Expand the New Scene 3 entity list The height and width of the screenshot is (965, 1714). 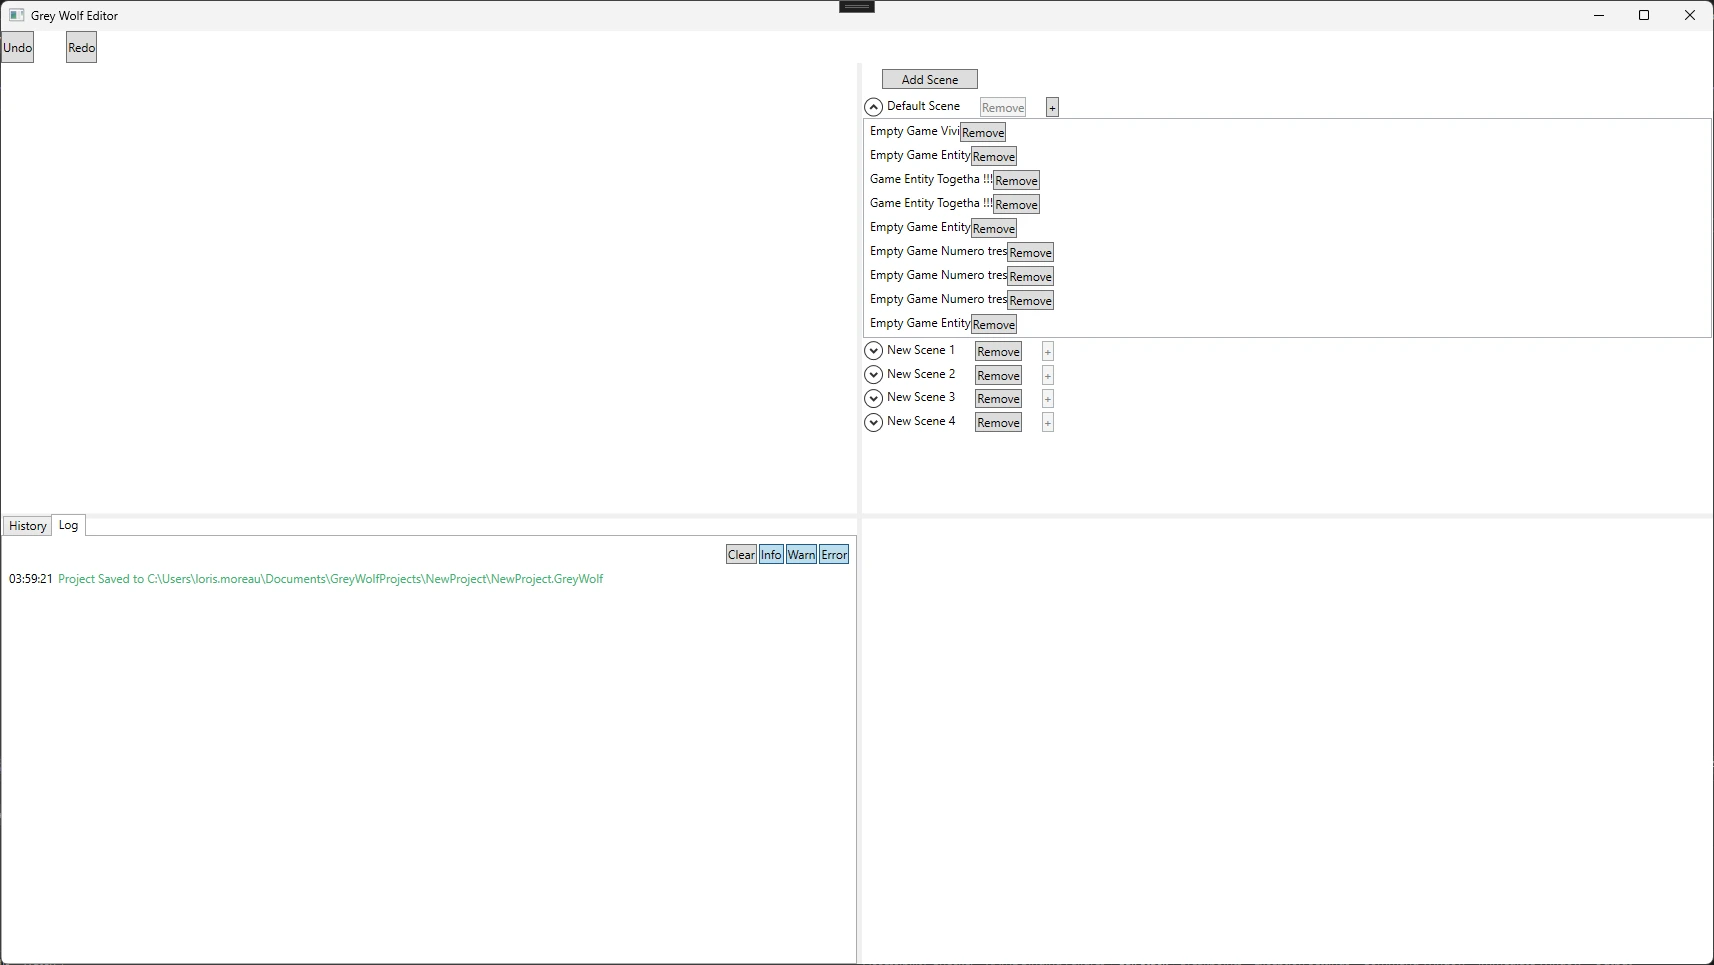click(873, 398)
